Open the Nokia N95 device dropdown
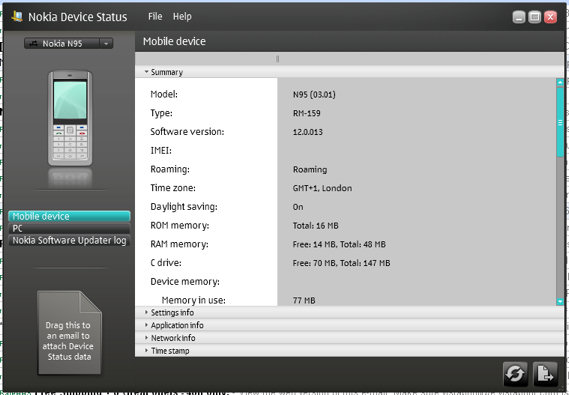The image size is (569, 395). pos(106,44)
